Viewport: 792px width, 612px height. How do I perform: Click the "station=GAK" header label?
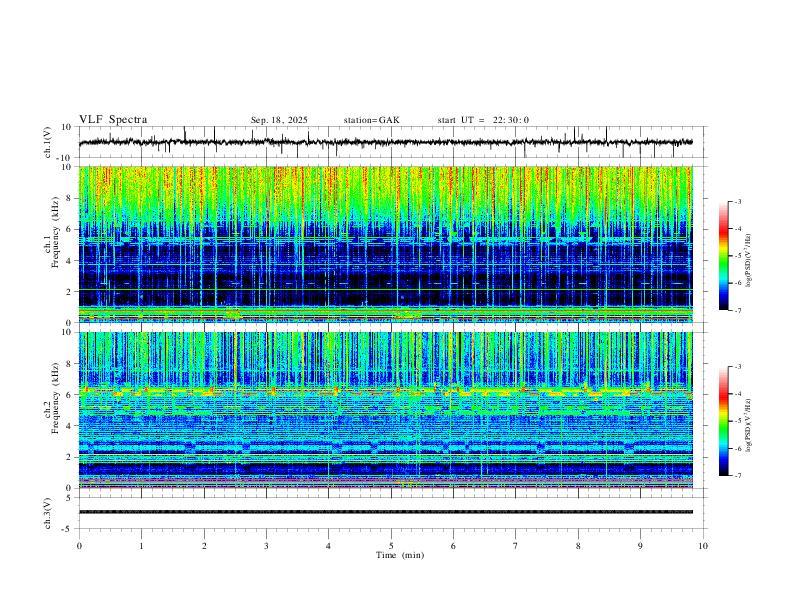coord(371,120)
